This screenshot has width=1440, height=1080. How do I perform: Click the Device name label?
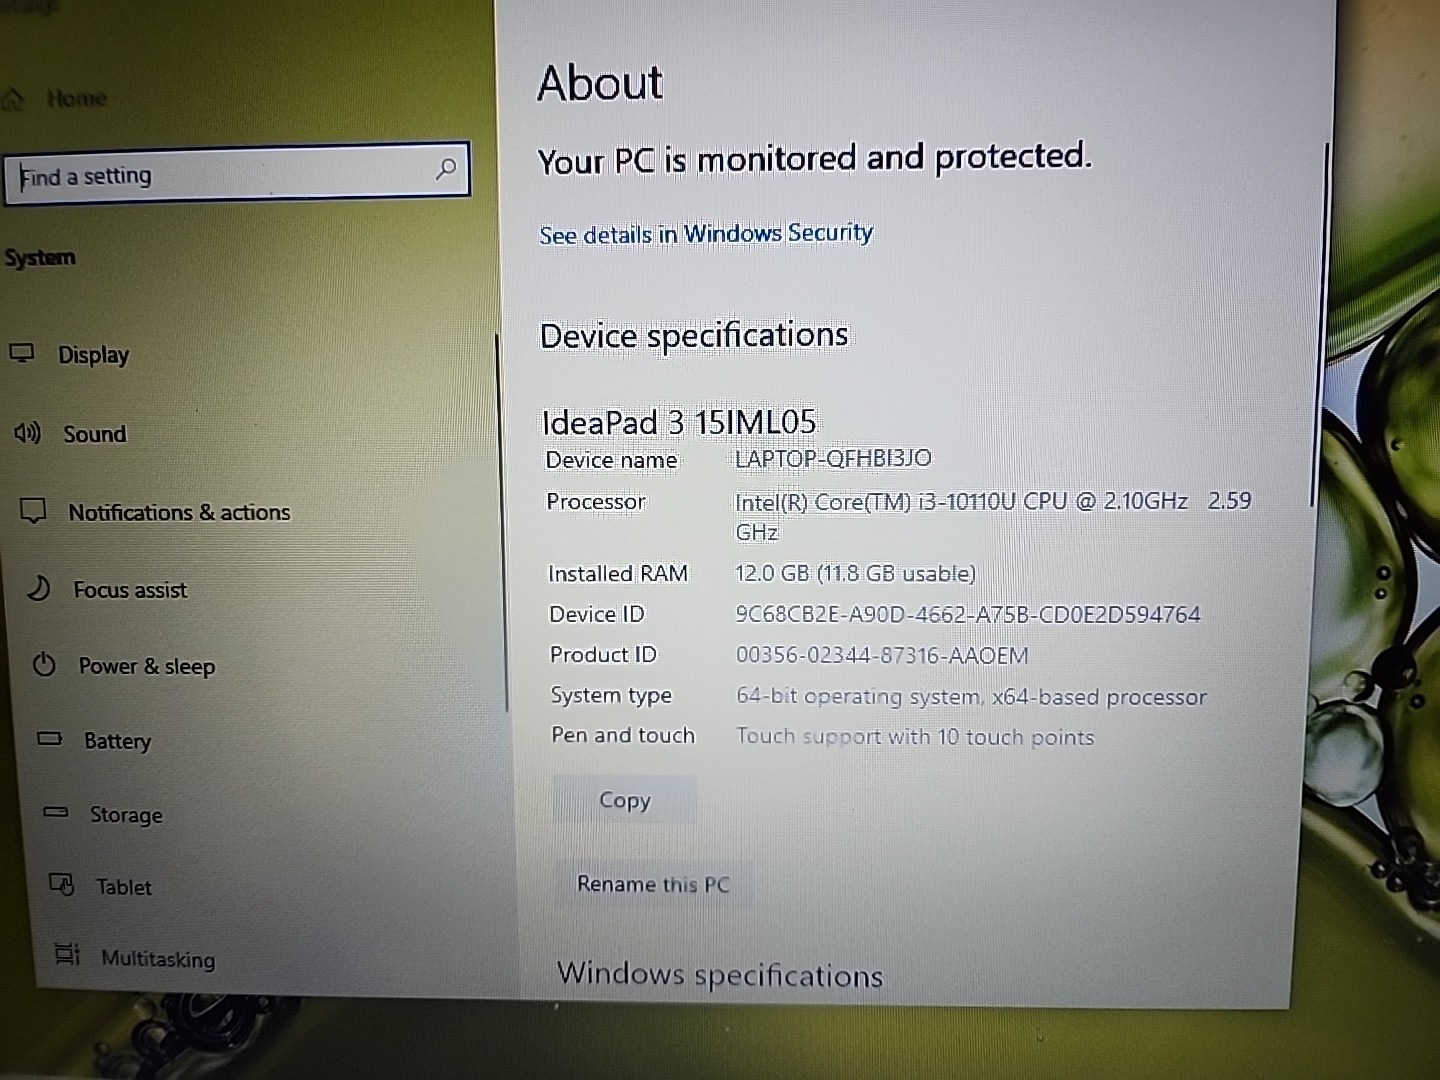point(611,460)
